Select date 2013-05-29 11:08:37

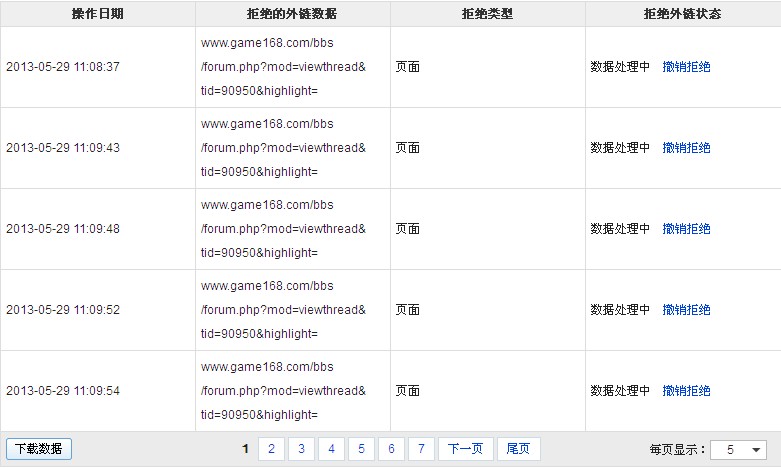pyautogui.click(x=63, y=67)
